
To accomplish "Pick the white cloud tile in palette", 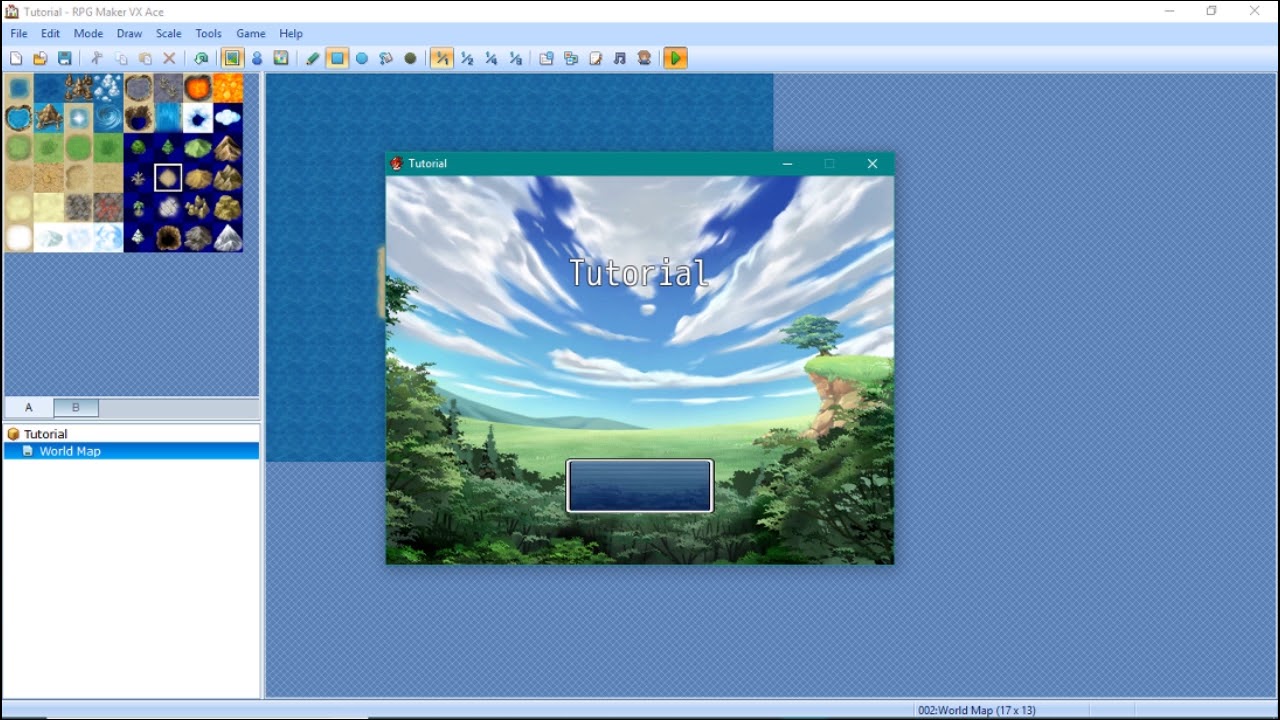I will point(228,118).
